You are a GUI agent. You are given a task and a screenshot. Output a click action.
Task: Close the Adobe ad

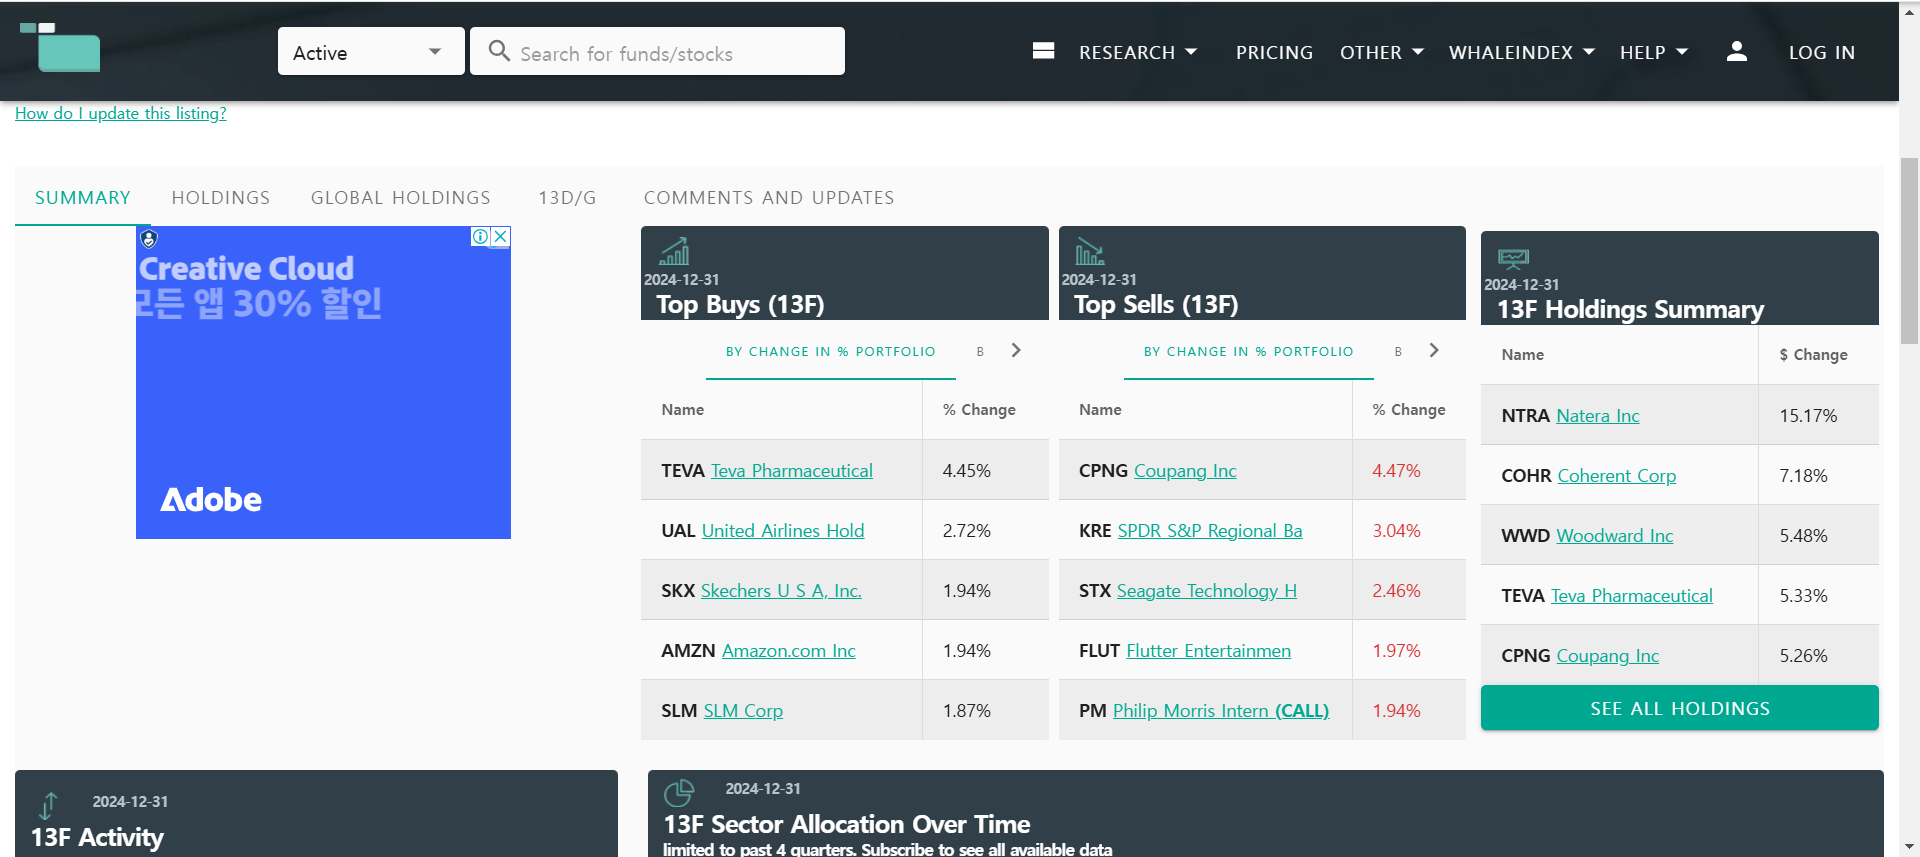point(501,237)
